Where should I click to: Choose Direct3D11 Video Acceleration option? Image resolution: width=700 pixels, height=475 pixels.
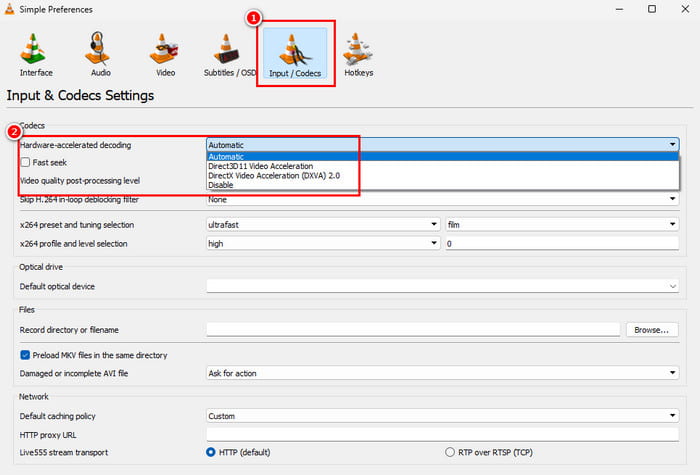click(x=442, y=166)
